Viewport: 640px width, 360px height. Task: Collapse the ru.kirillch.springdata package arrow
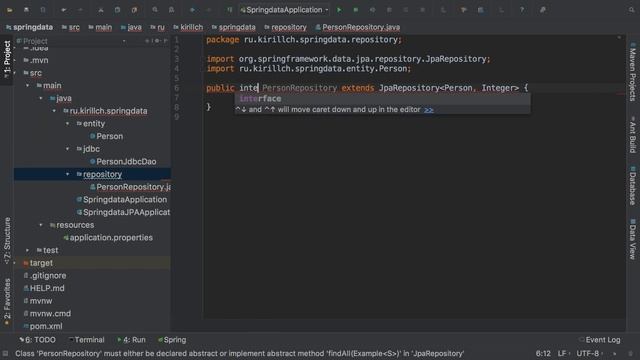click(x=54, y=111)
